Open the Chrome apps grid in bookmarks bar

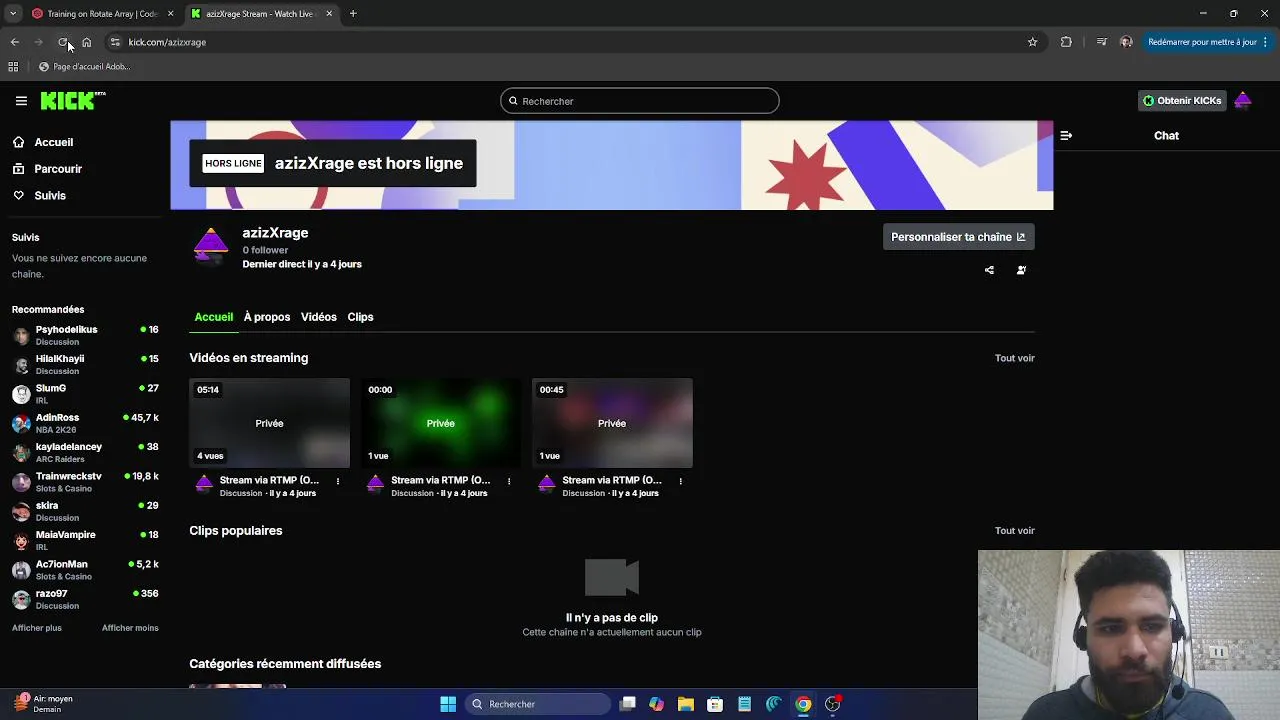[13, 67]
